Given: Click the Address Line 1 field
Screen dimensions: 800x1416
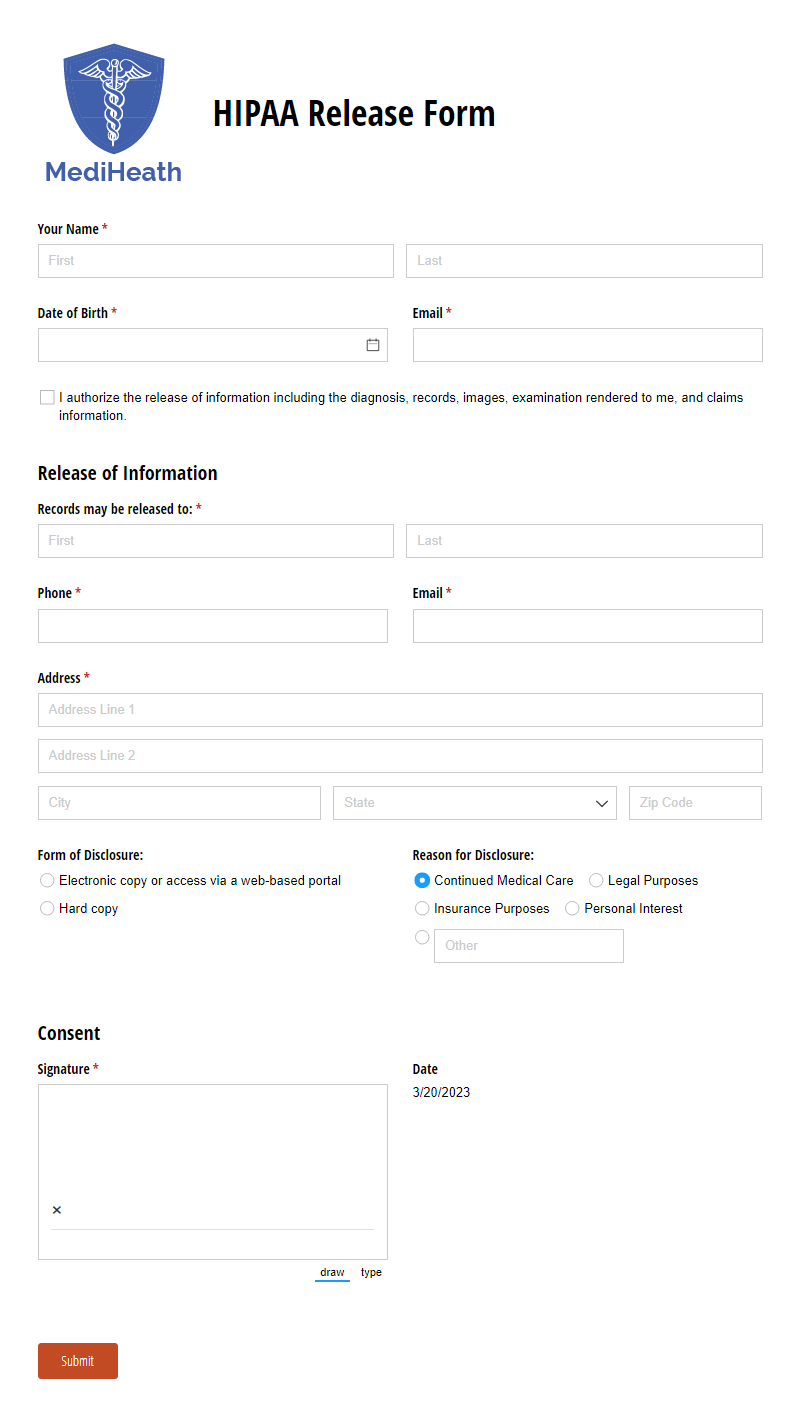Looking at the screenshot, I should tap(400, 710).
